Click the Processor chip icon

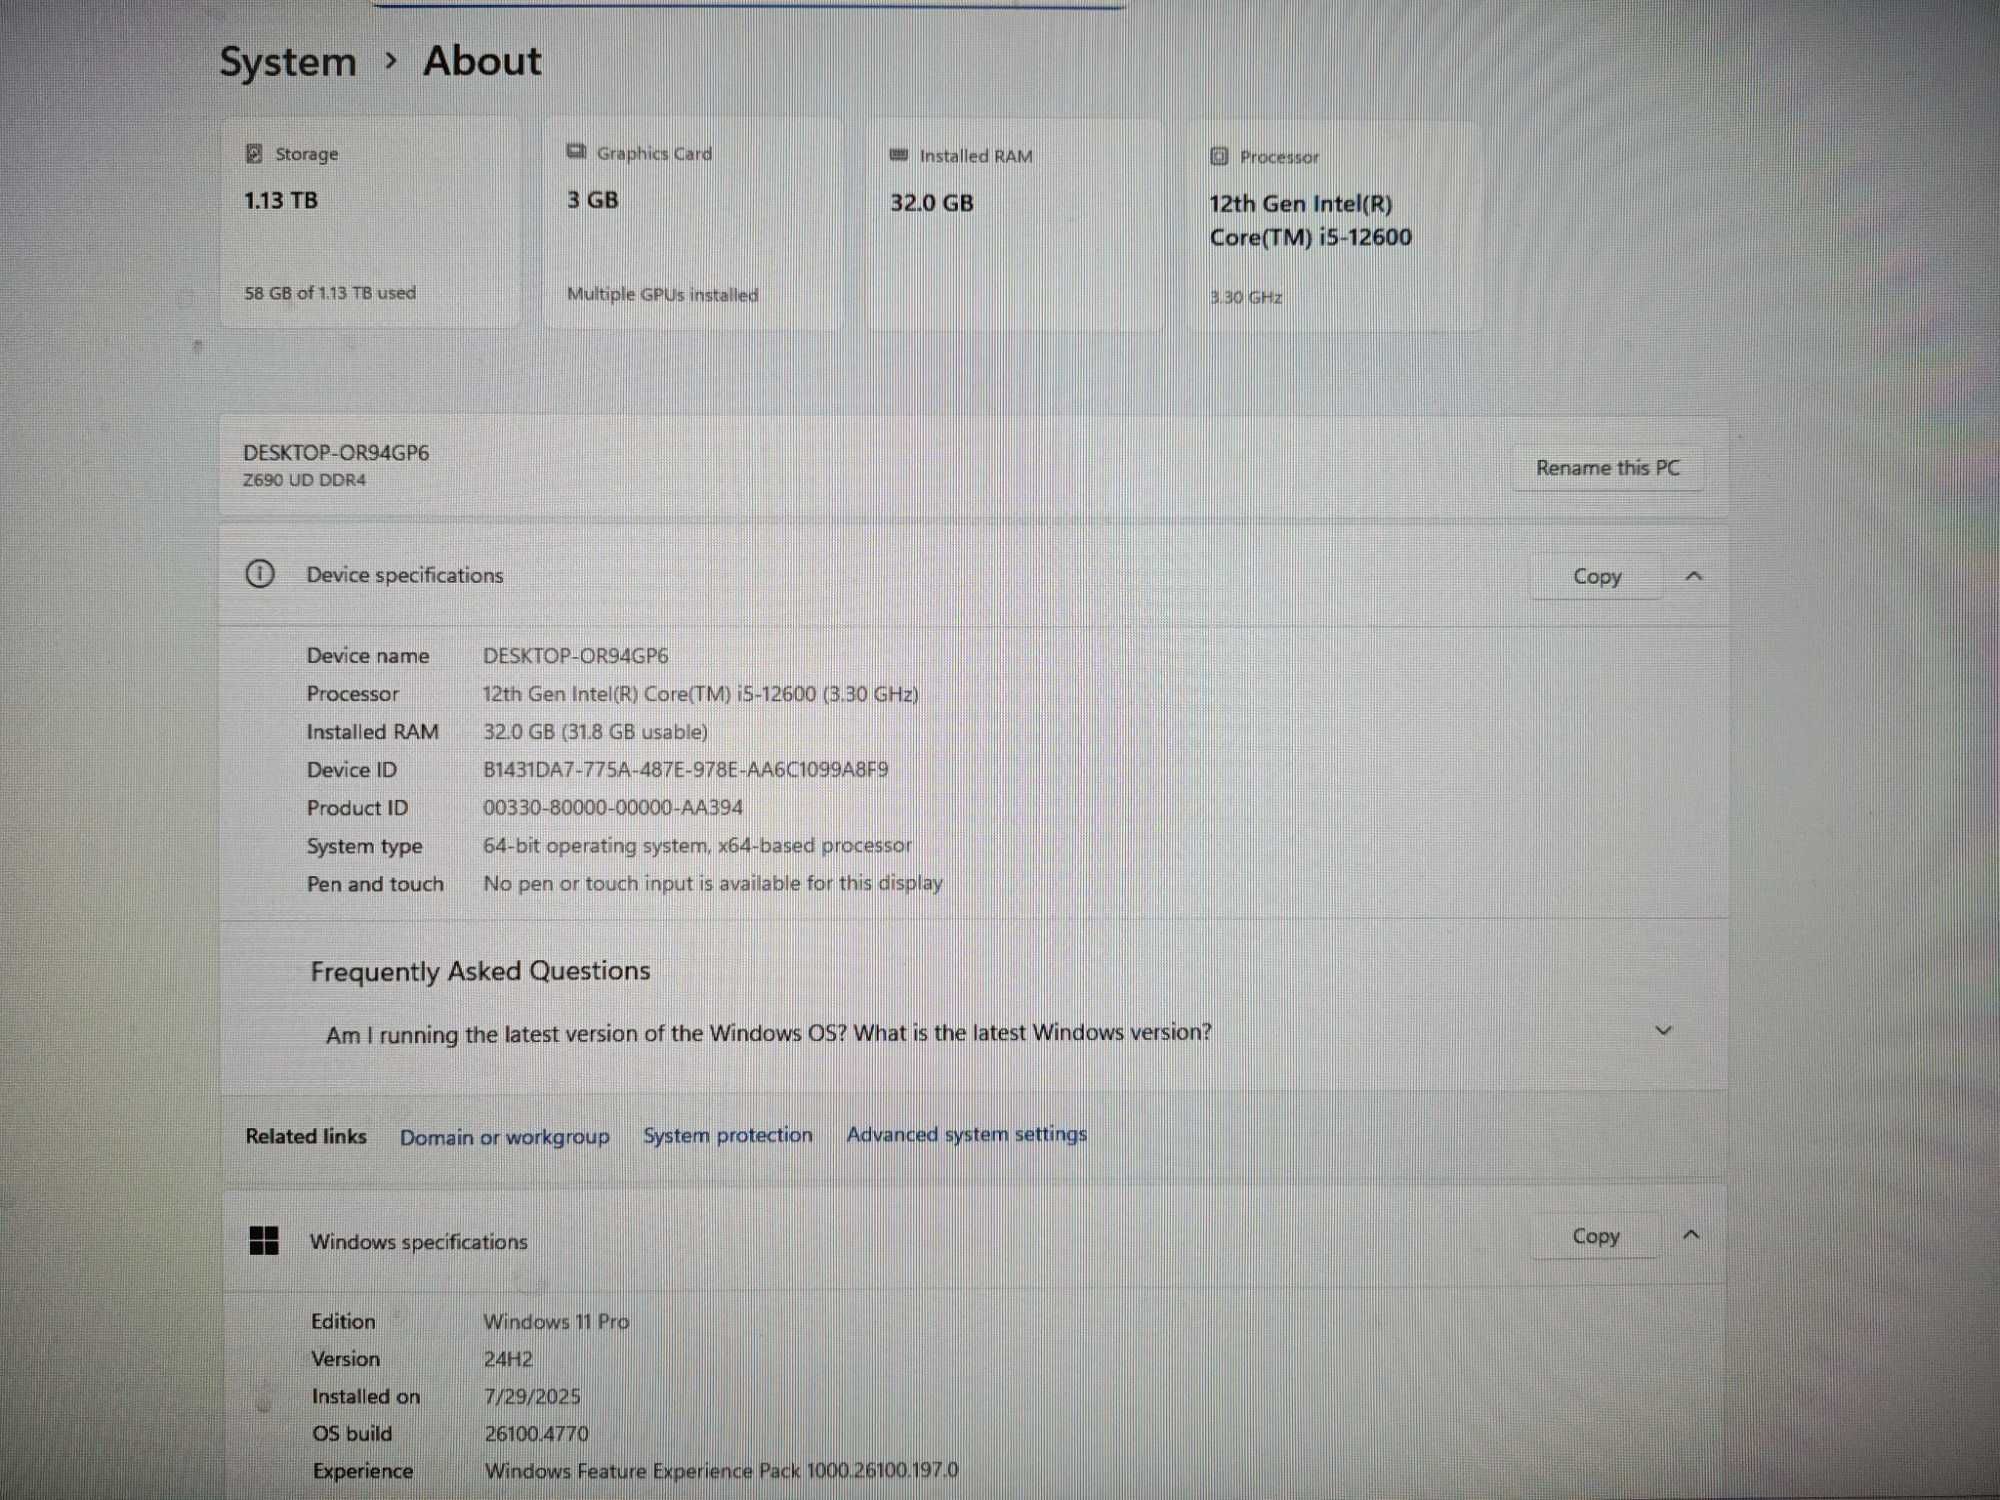1219,156
